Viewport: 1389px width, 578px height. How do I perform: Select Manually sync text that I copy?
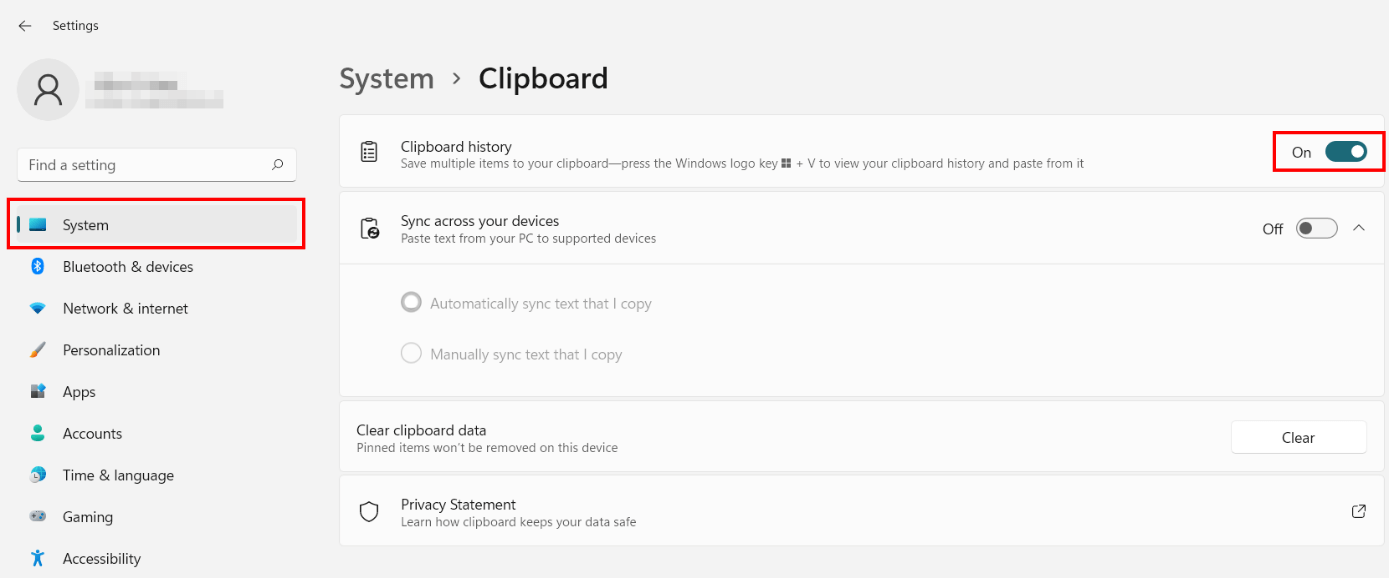(x=411, y=354)
